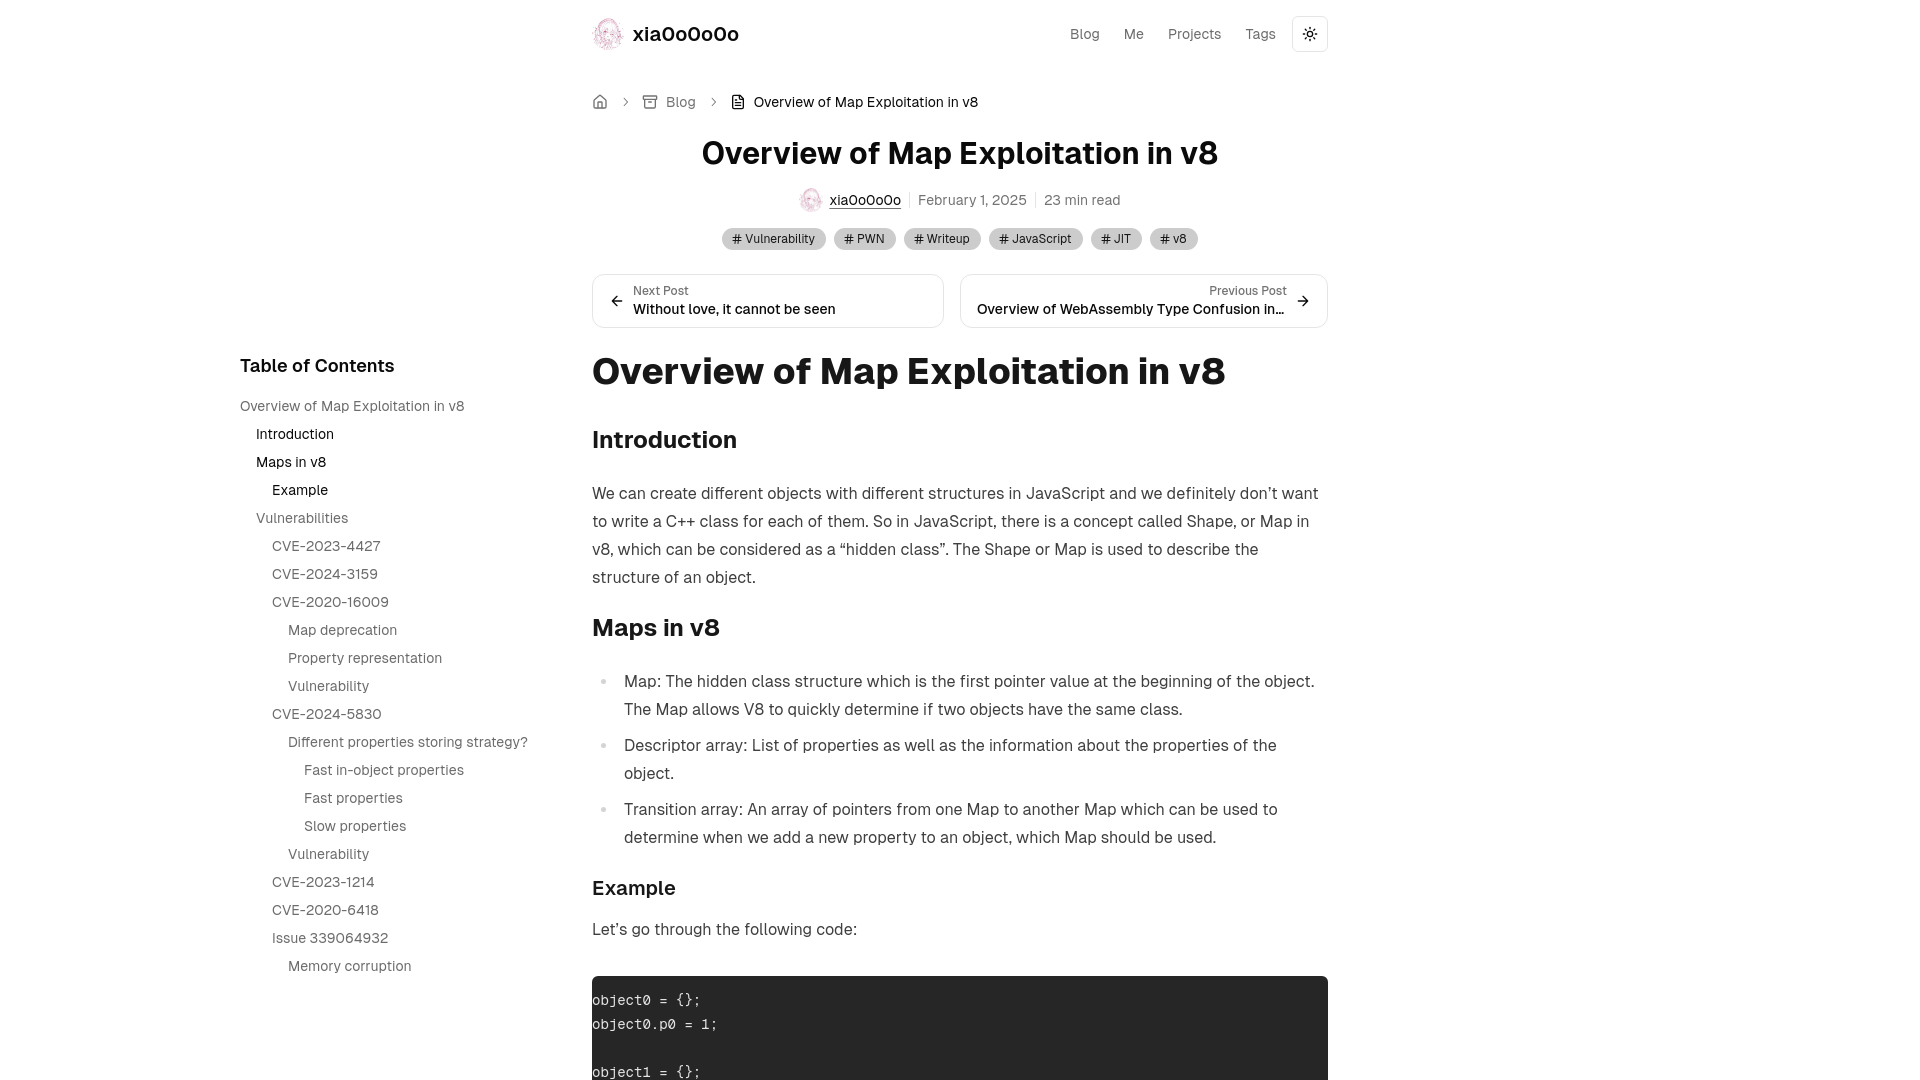Click the left arrow on Next Post
1920x1080 pixels.
coord(617,301)
